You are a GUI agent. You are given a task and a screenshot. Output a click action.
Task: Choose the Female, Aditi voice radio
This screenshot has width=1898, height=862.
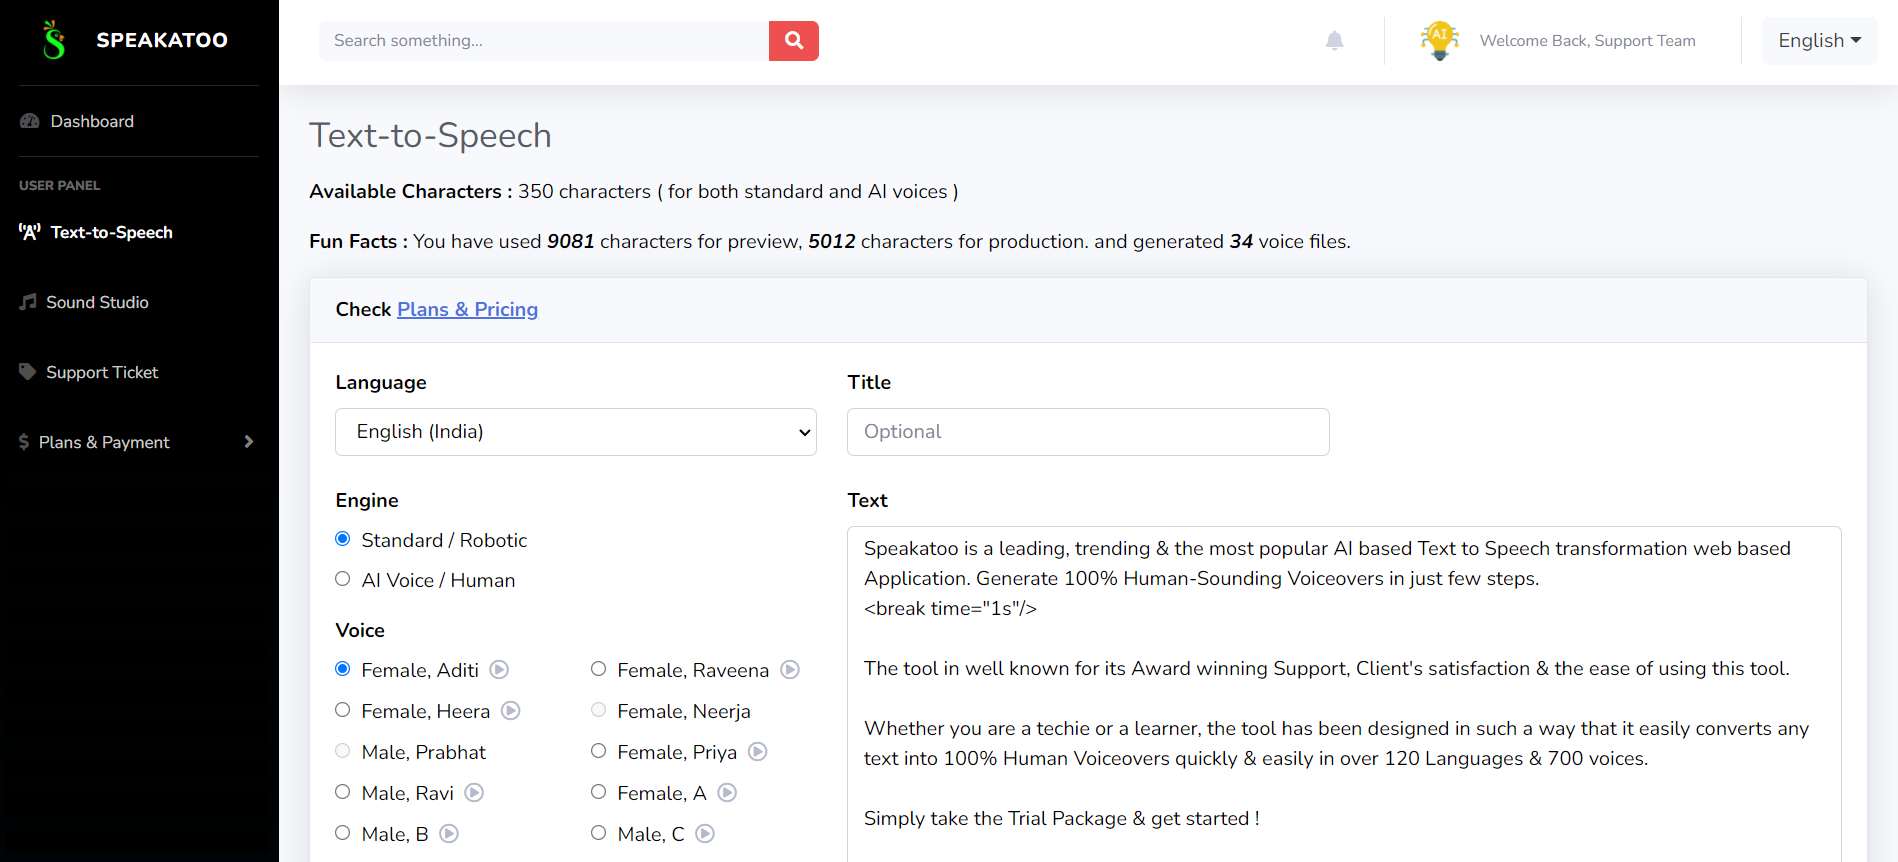click(x=343, y=669)
